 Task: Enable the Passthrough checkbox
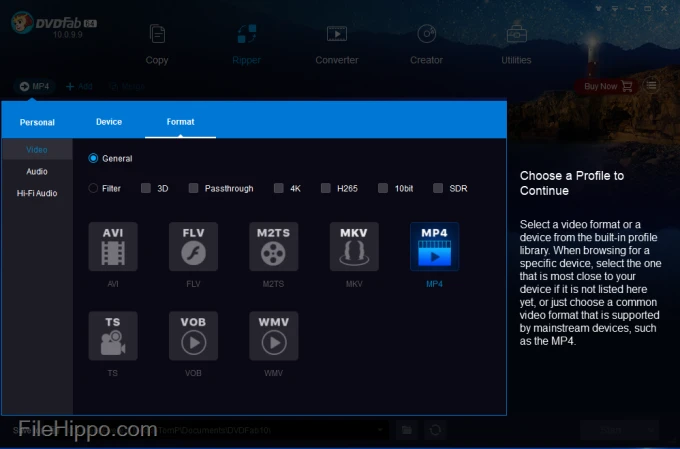pos(193,188)
